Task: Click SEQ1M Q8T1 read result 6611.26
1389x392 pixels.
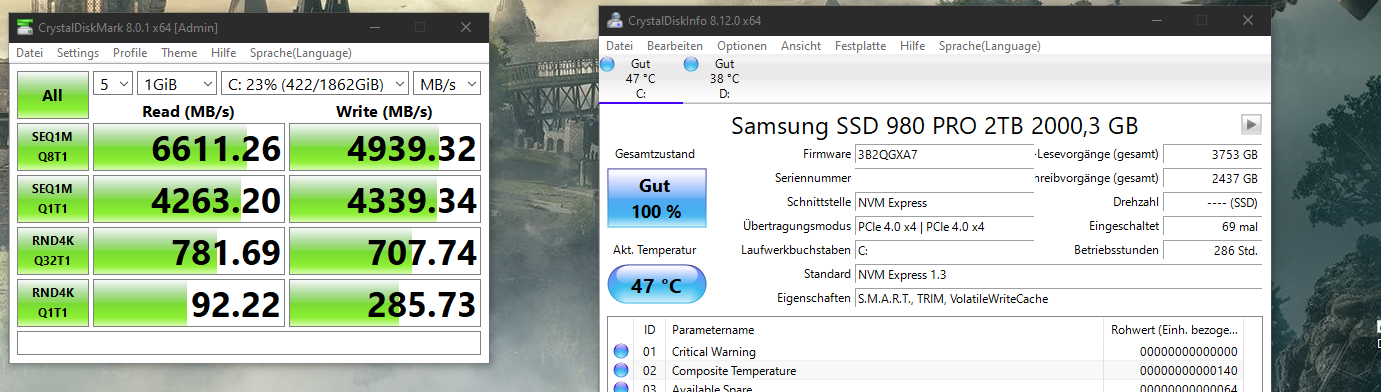Action: [x=189, y=147]
